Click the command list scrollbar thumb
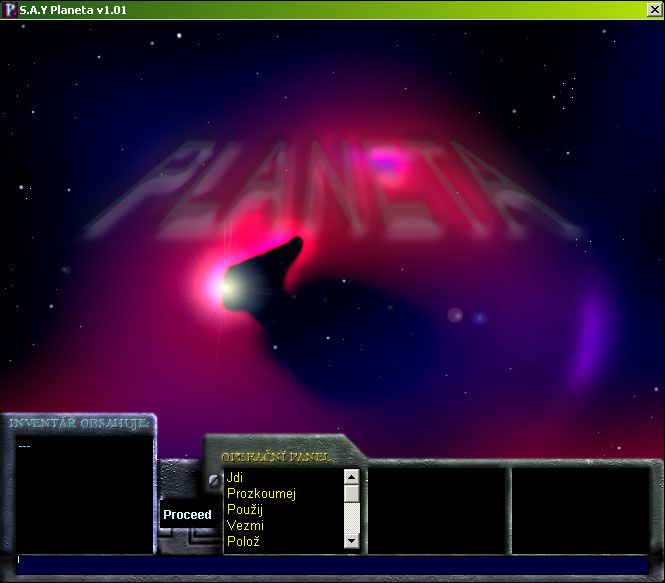 coord(352,494)
